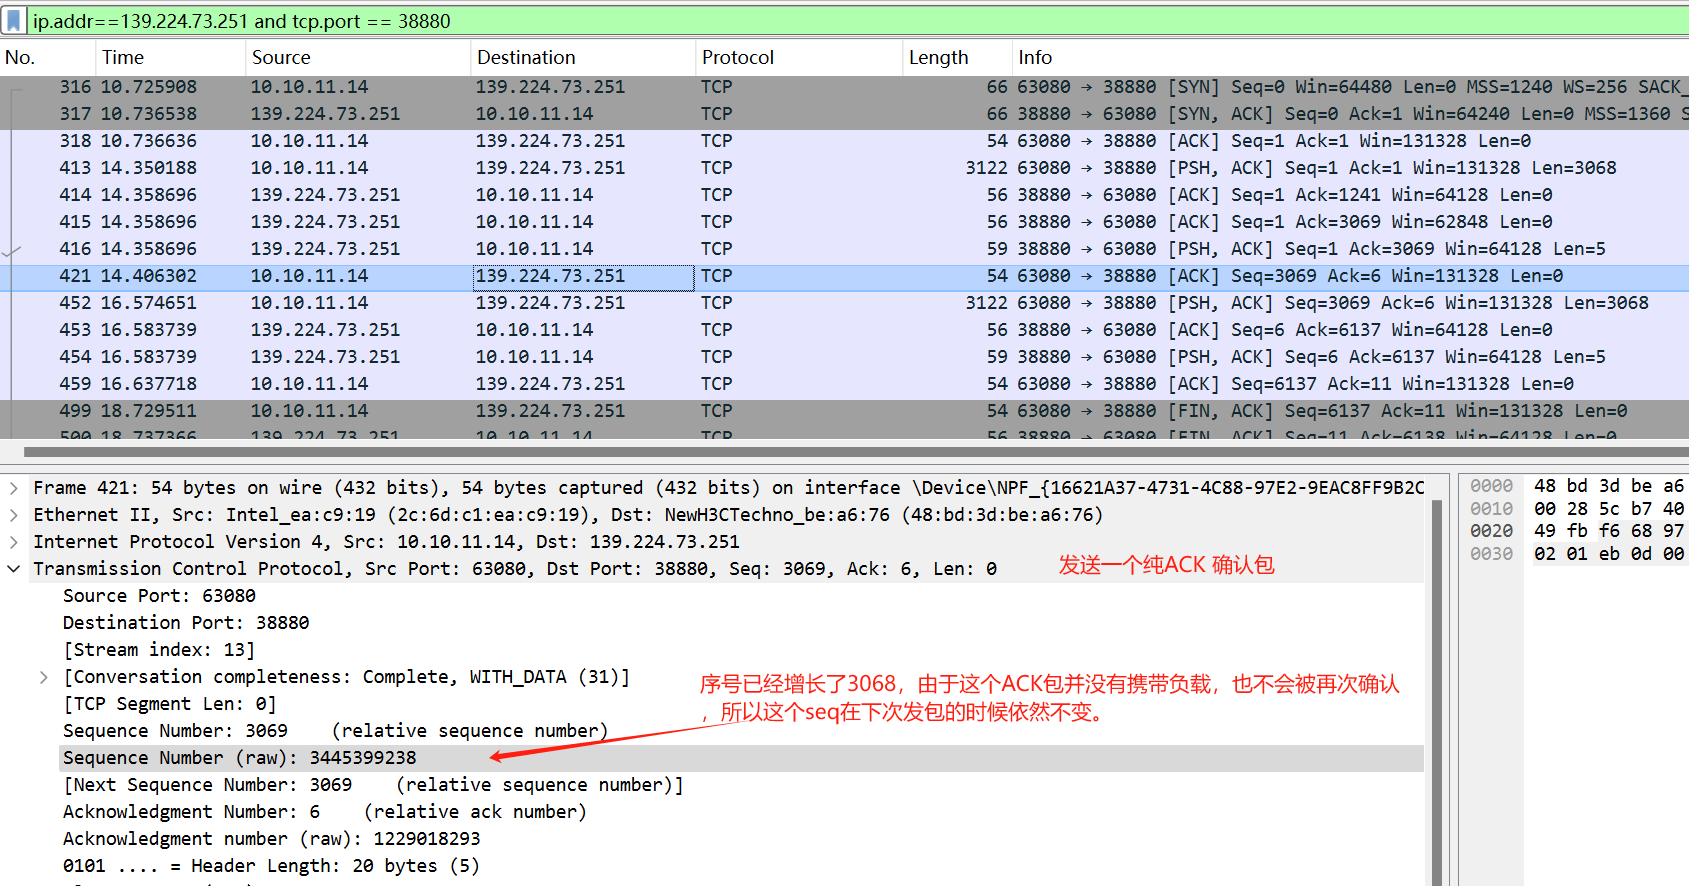This screenshot has height=886, width=1689.
Task: Click hex offset 0020 in bytes pane
Action: (1491, 531)
